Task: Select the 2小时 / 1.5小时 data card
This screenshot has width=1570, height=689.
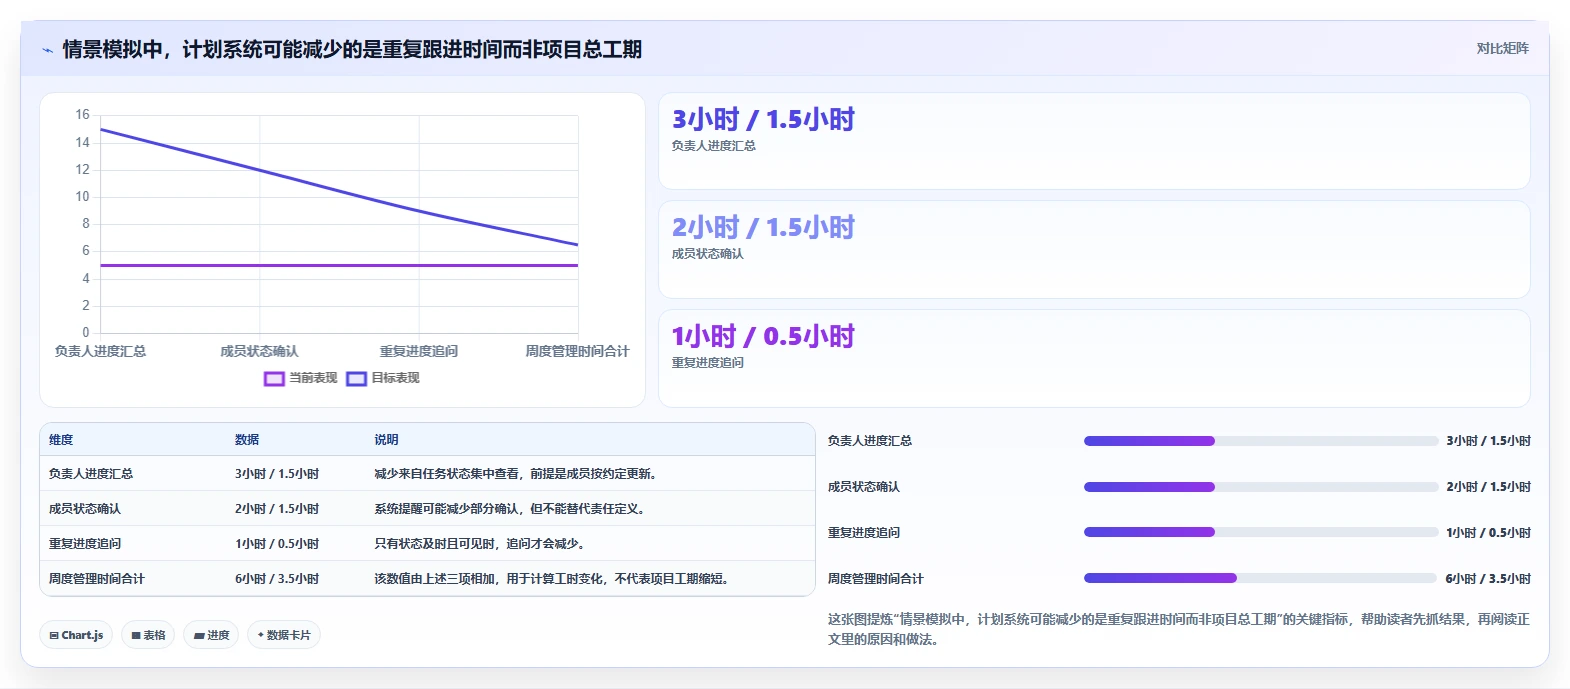Action: click(1094, 250)
